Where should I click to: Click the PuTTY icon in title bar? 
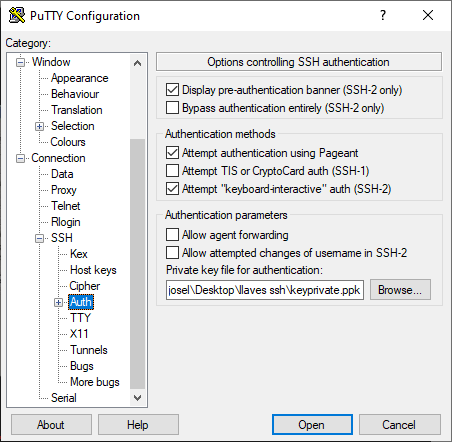(x=17, y=15)
